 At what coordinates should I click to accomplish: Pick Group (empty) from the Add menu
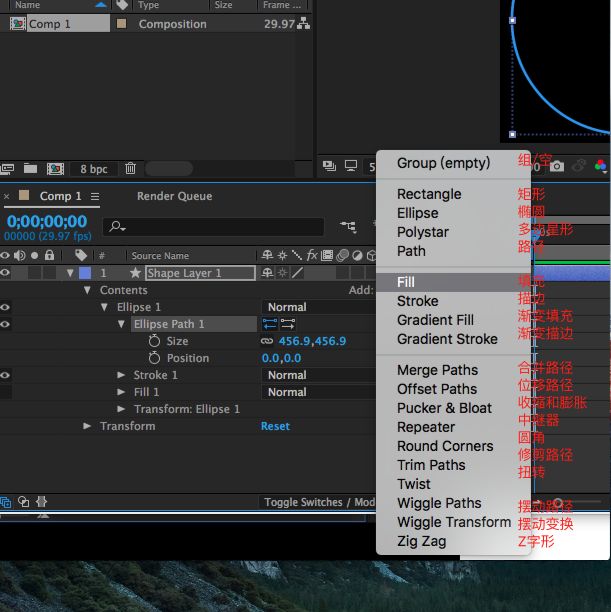[x=454, y=163]
